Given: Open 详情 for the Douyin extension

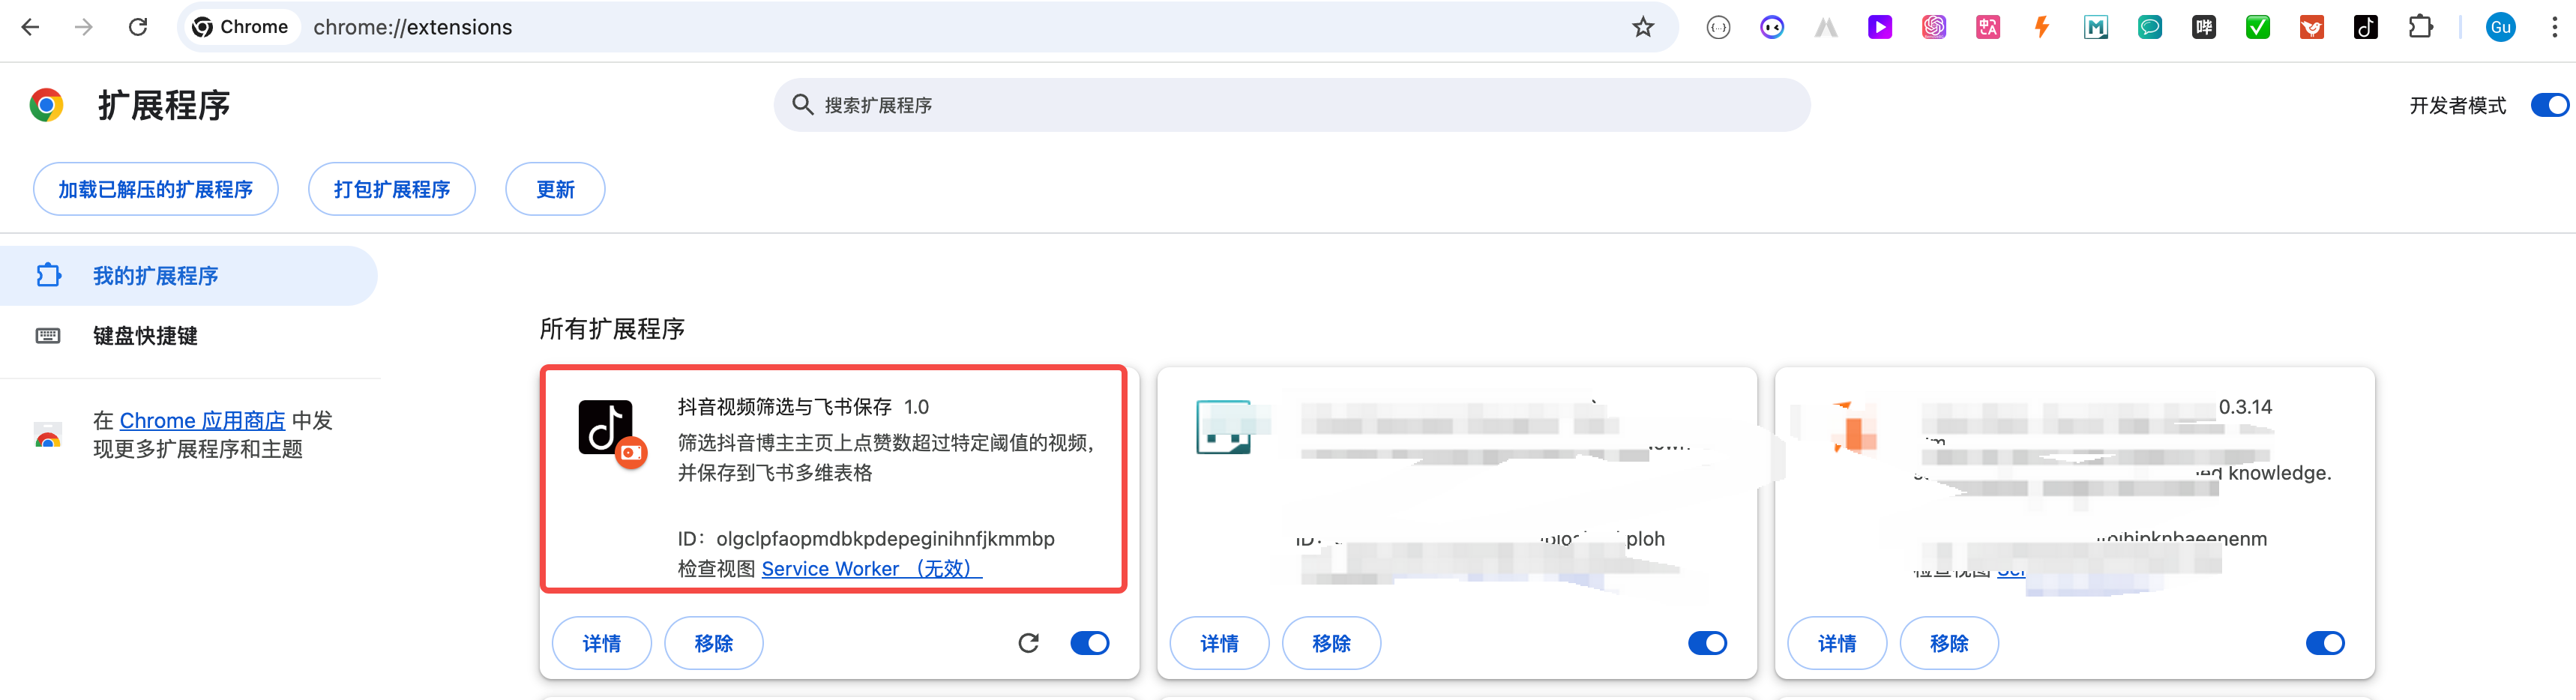Looking at the screenshot, I should (602, 643).
